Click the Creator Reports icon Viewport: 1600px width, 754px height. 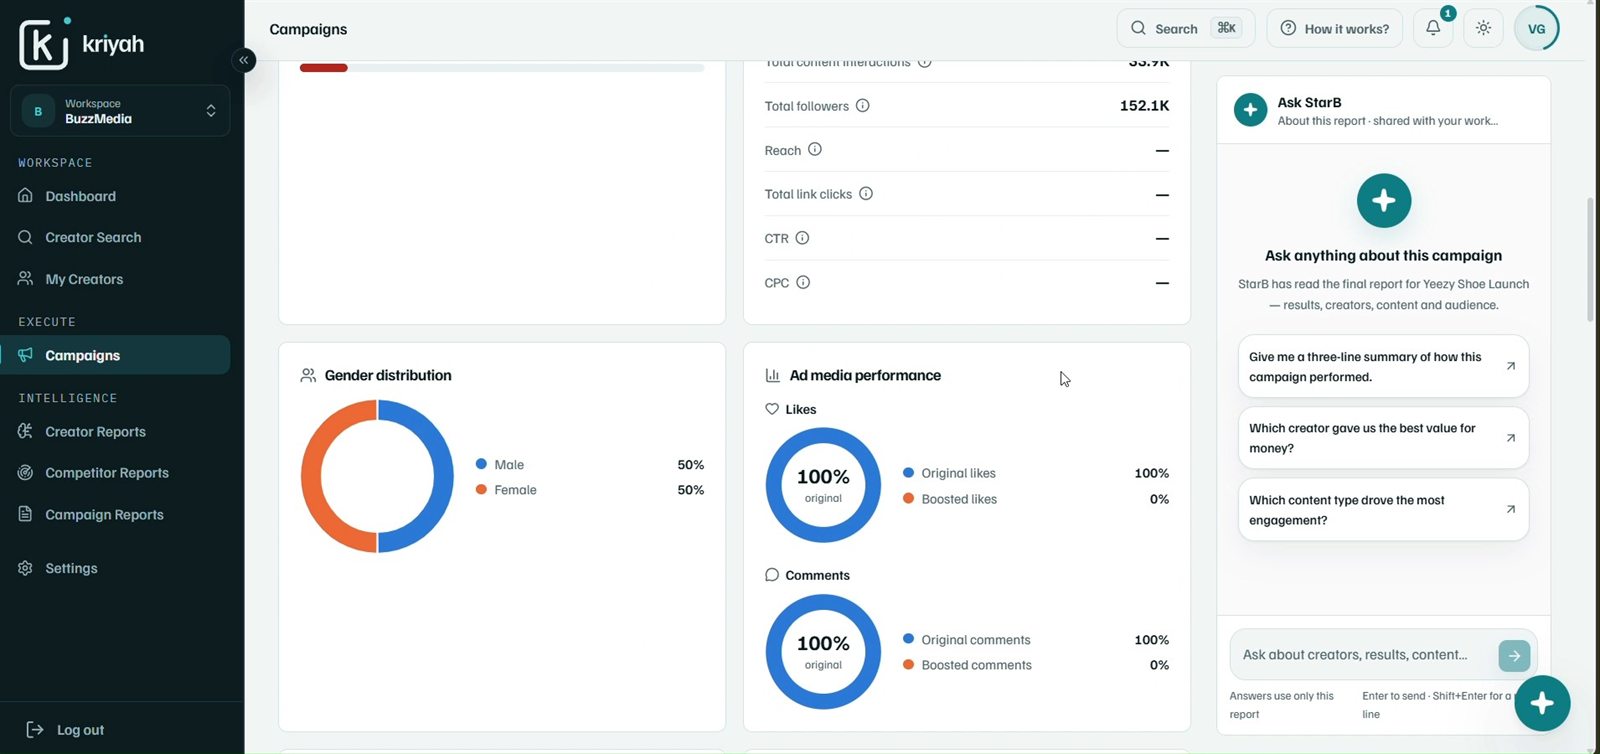coord(26,431)
